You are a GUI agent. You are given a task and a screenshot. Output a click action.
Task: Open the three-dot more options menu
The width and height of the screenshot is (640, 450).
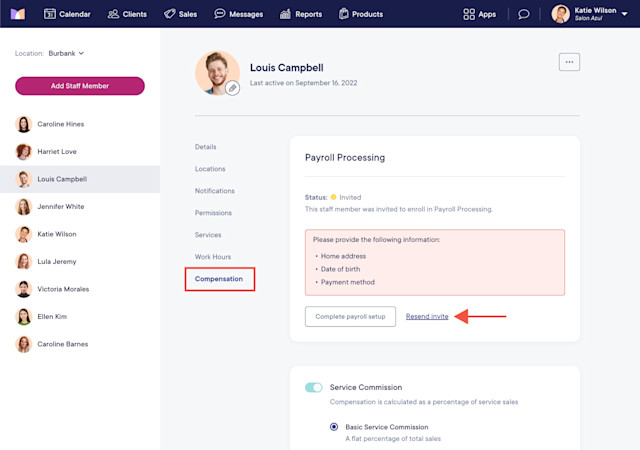pyautogui.click(x=569, y=62)
